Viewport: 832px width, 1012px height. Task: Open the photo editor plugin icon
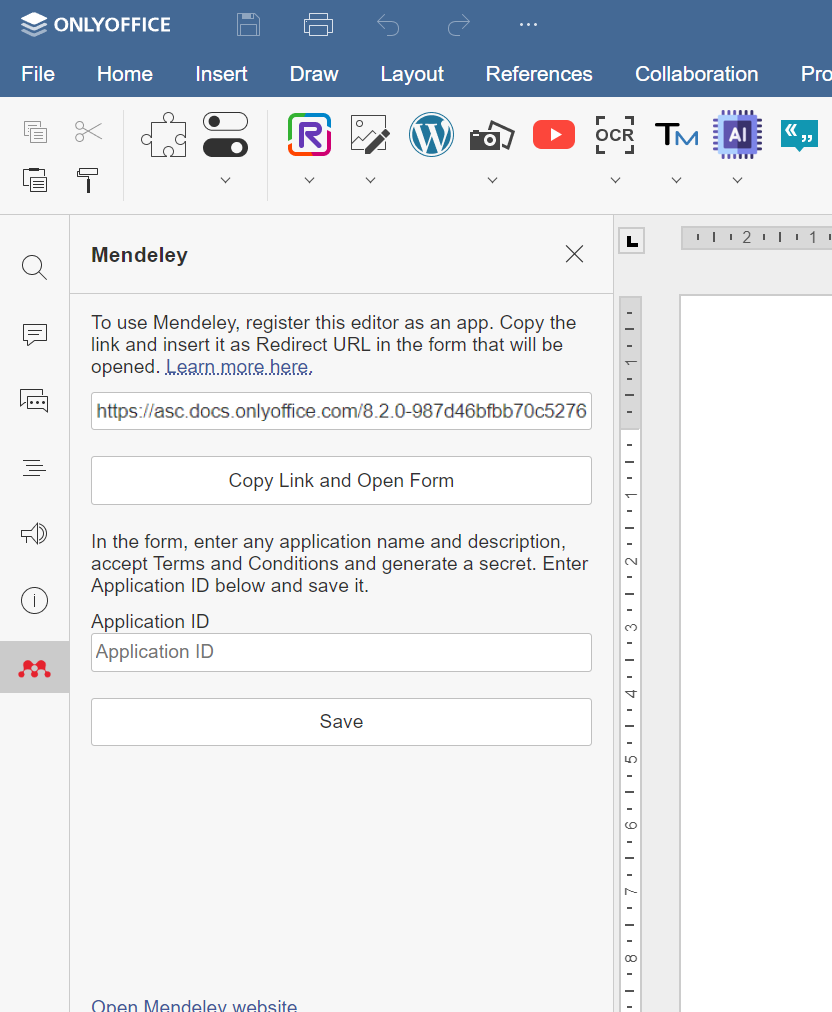point(369,135)
